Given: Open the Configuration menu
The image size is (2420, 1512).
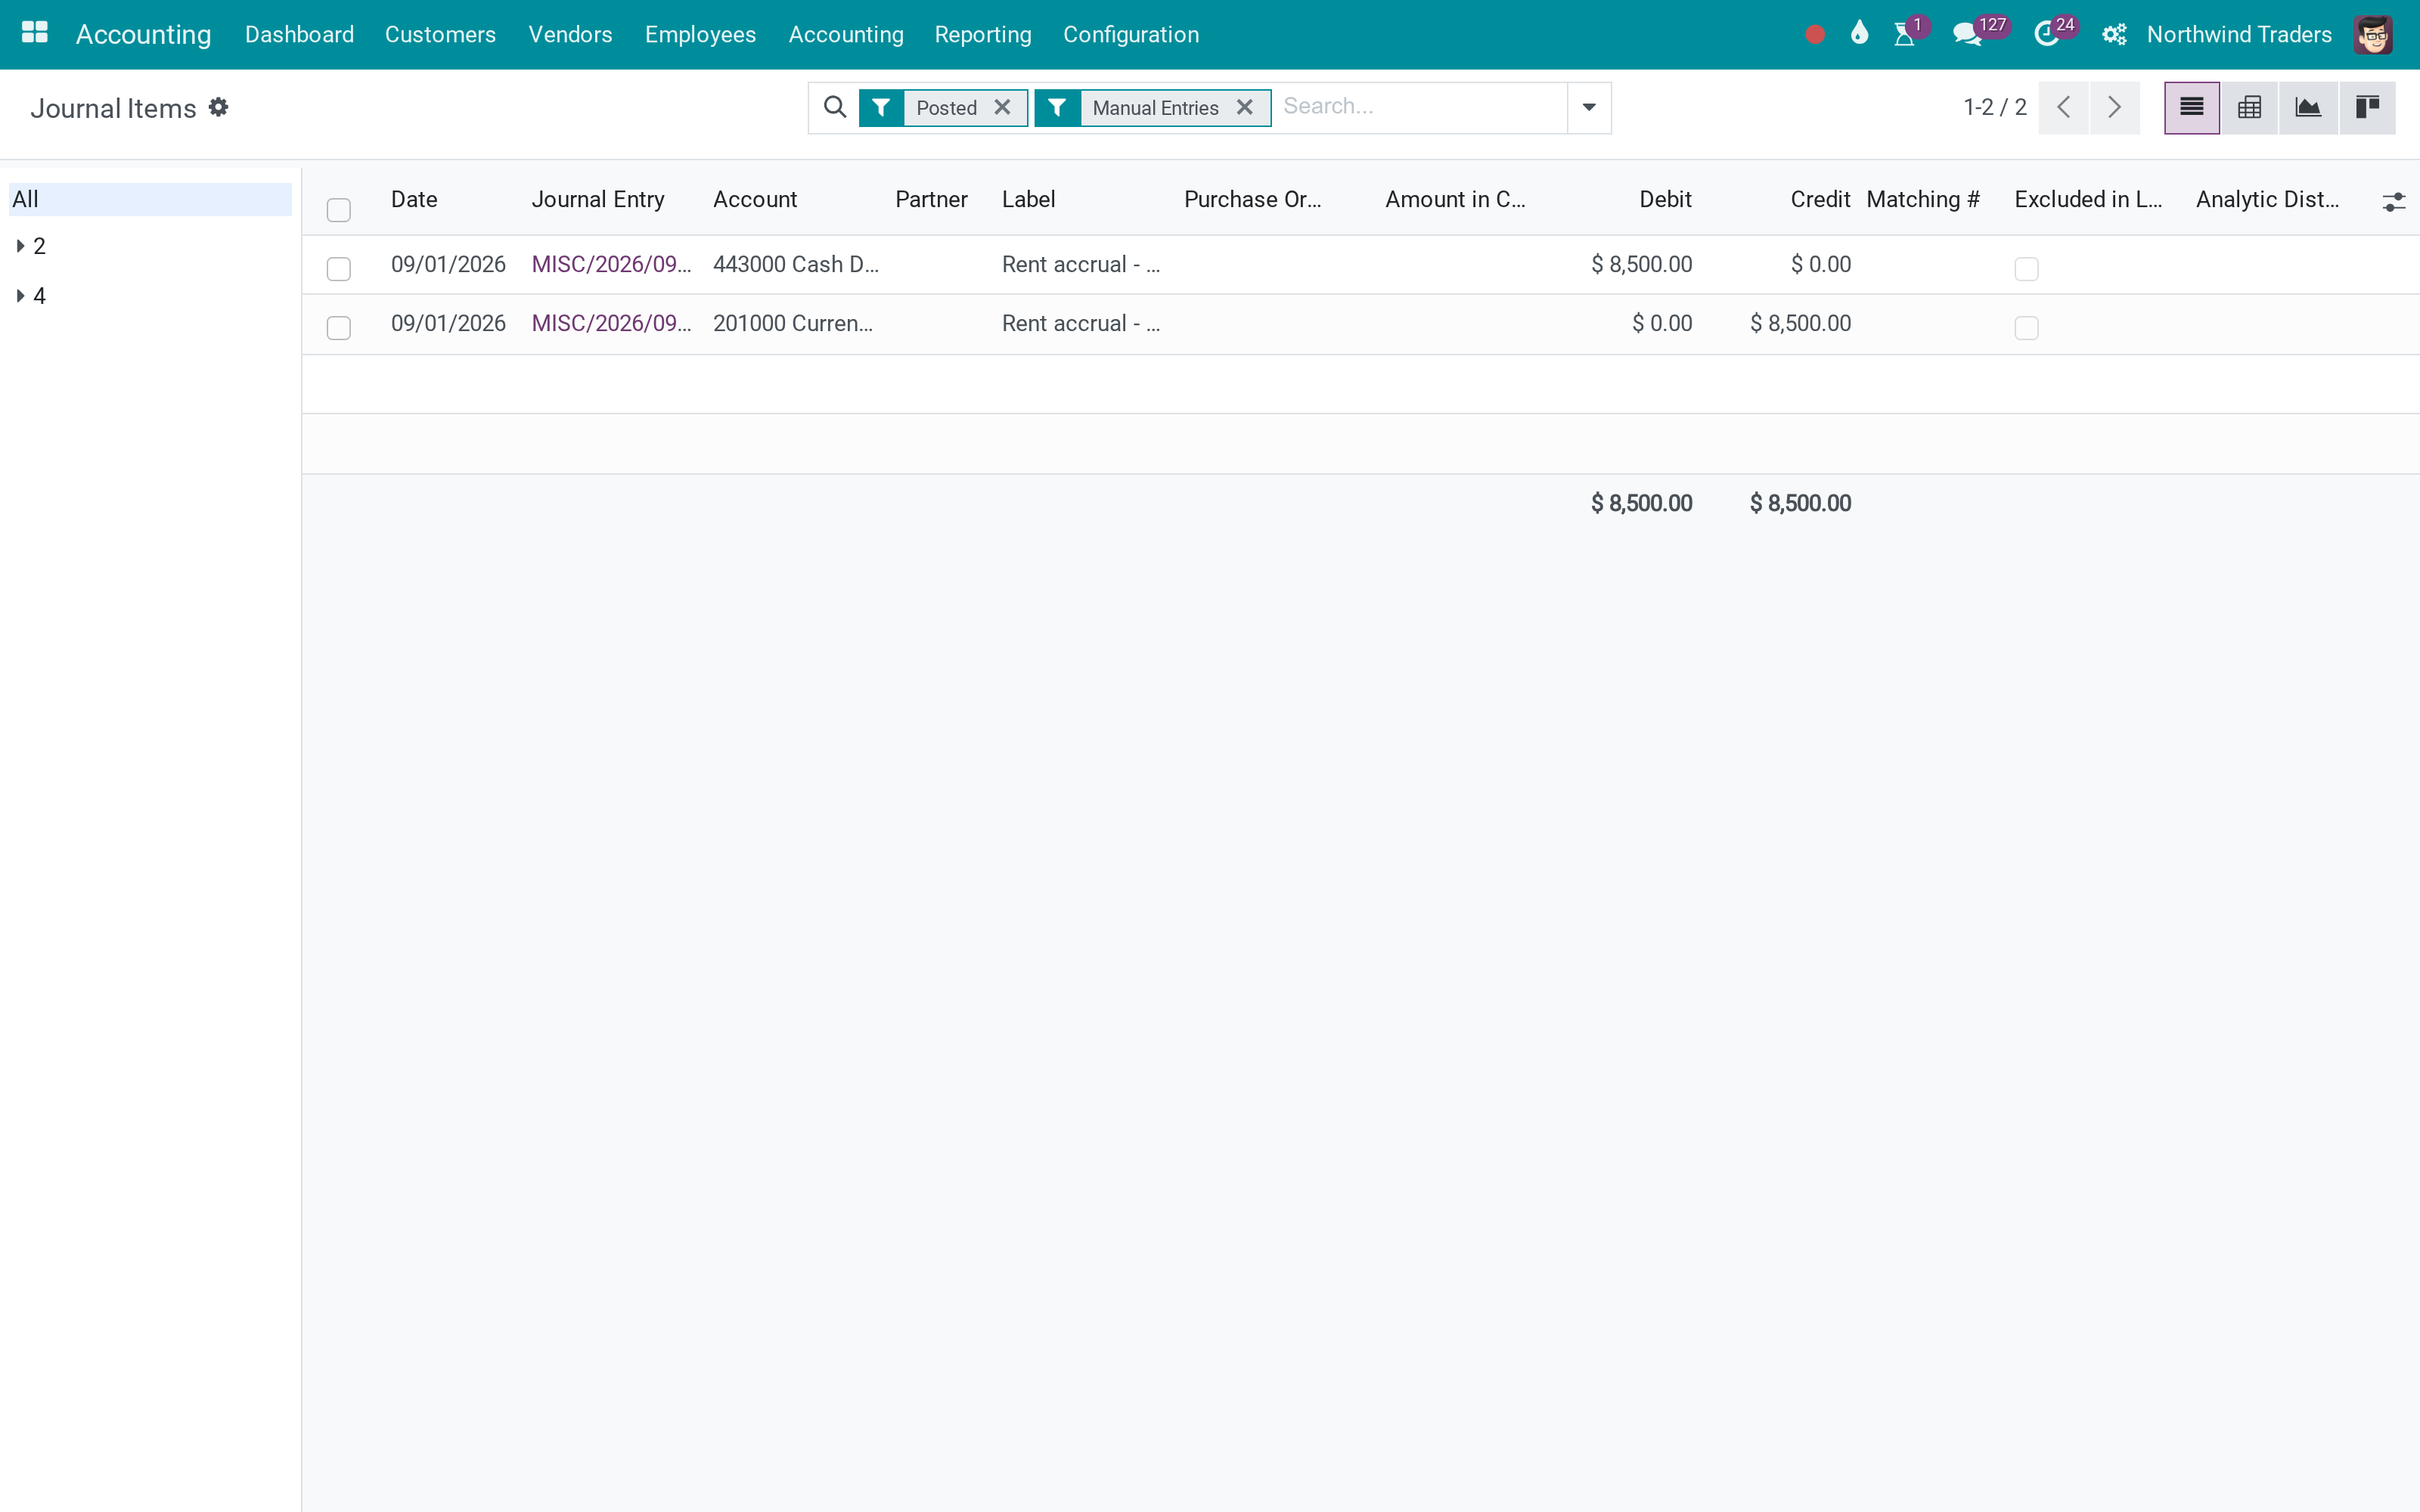Looking at the screenshot, I should [x=1131, y=34].
